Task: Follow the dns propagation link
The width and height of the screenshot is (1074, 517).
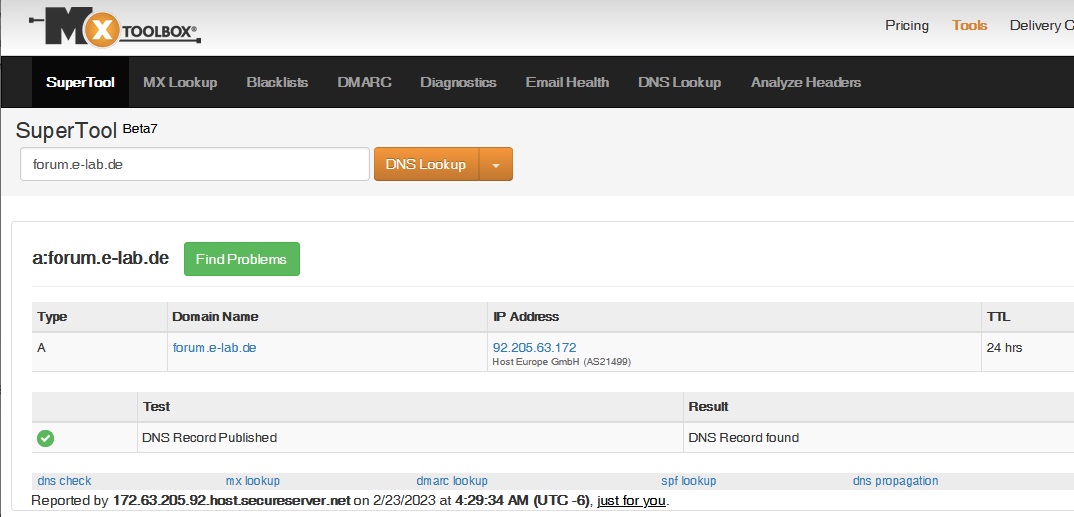Action: tap(895, 481)
